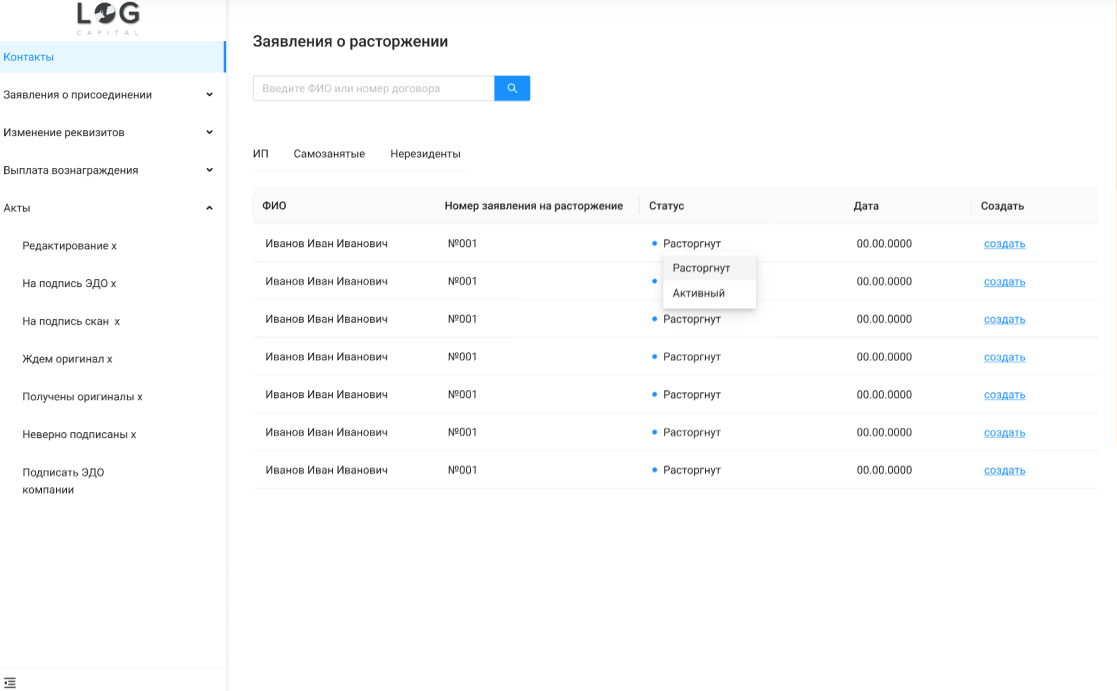The image size is (1117, 691).
Task: Click the LOG Capital logo
Action: click(x=108, y=19)
